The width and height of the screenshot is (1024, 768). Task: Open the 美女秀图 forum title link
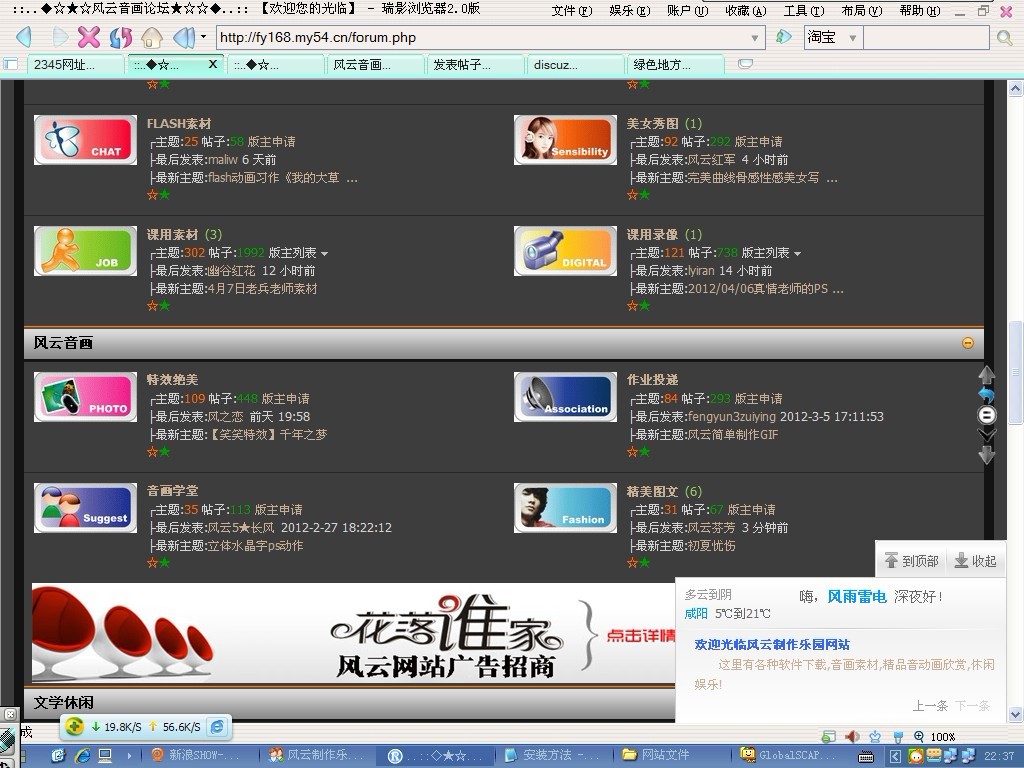click(652, 123)
